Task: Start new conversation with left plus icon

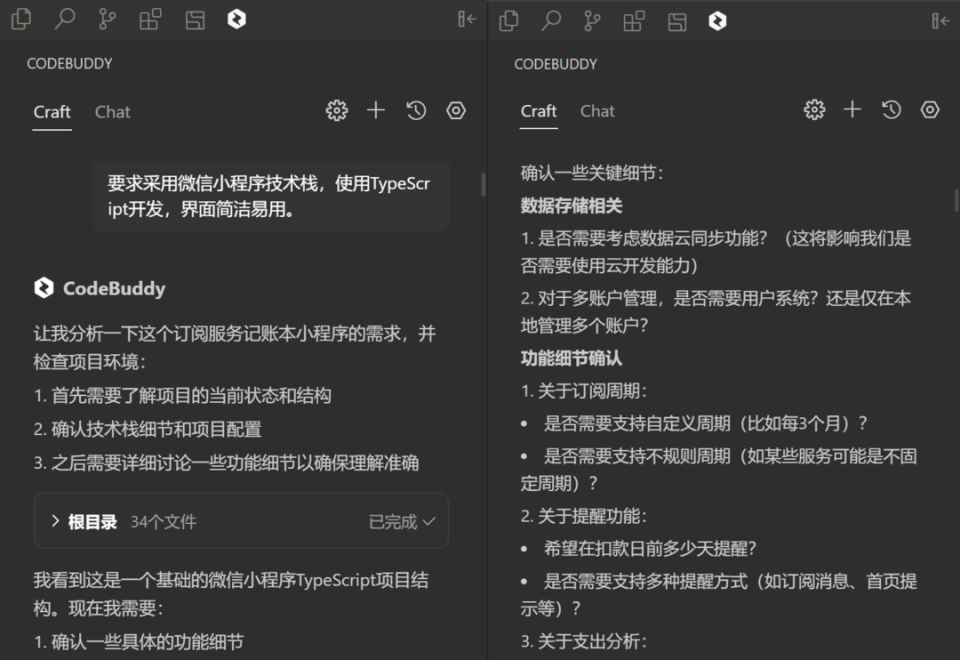Action: tap(376, 110)
